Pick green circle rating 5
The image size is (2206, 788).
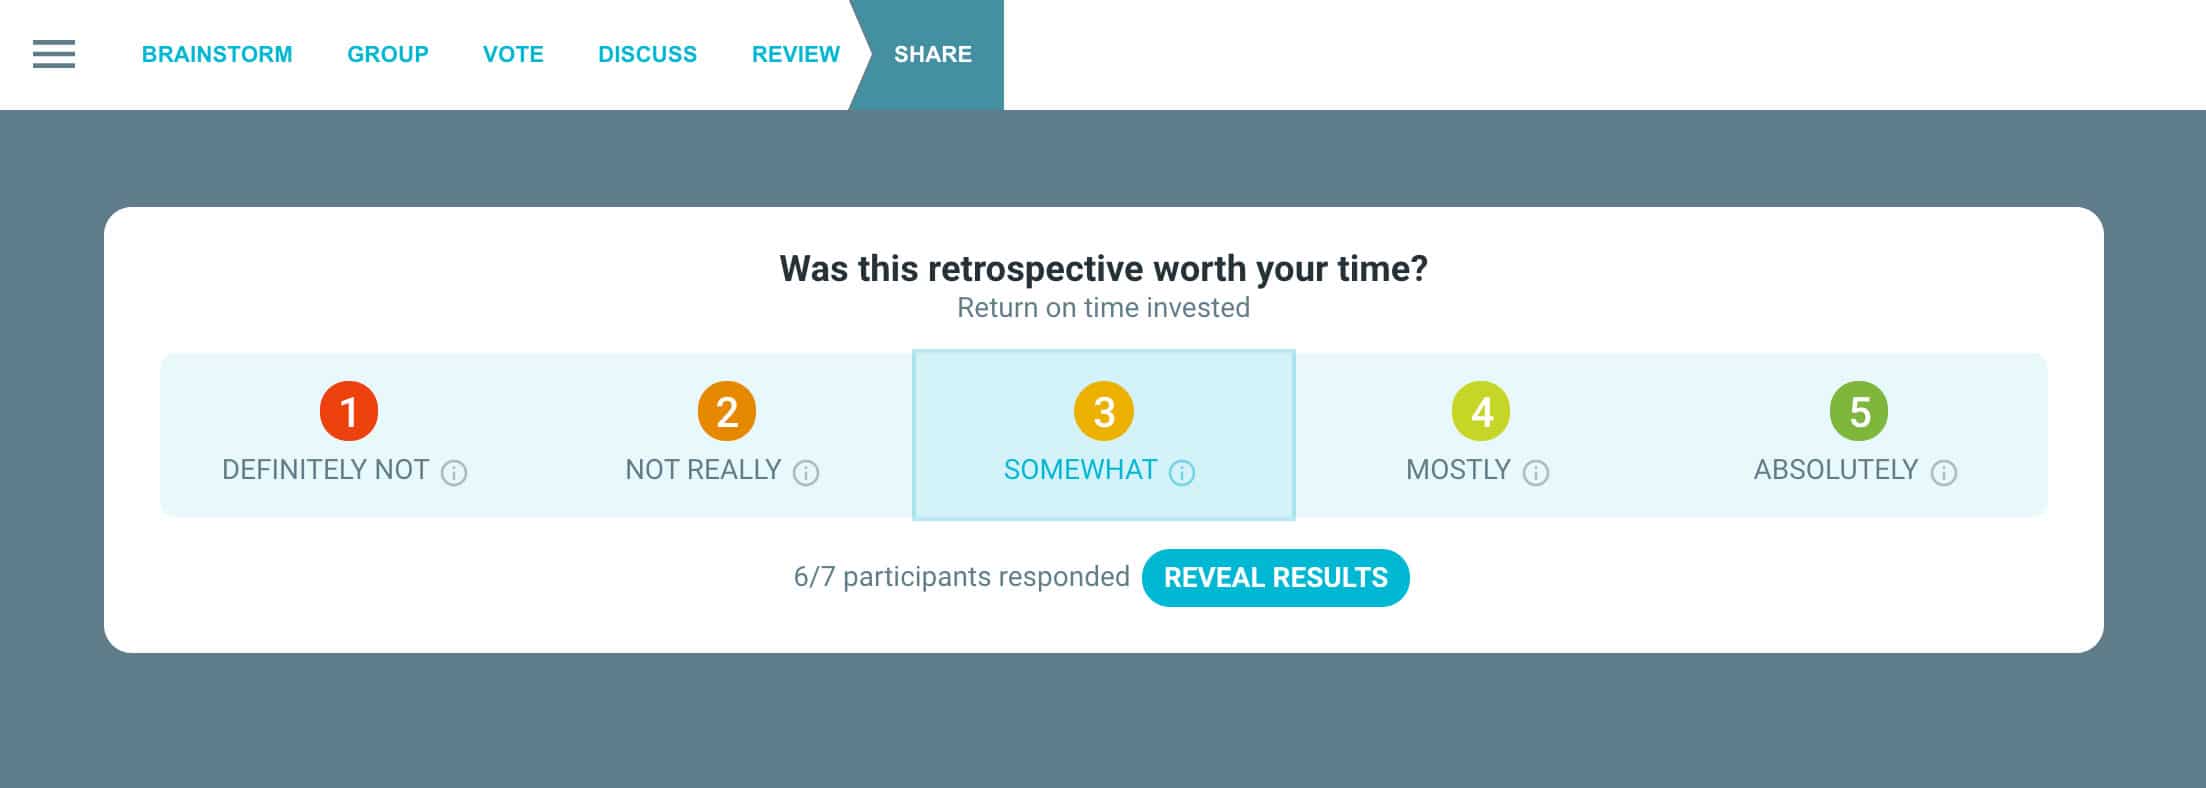(x=1859, y=411)
